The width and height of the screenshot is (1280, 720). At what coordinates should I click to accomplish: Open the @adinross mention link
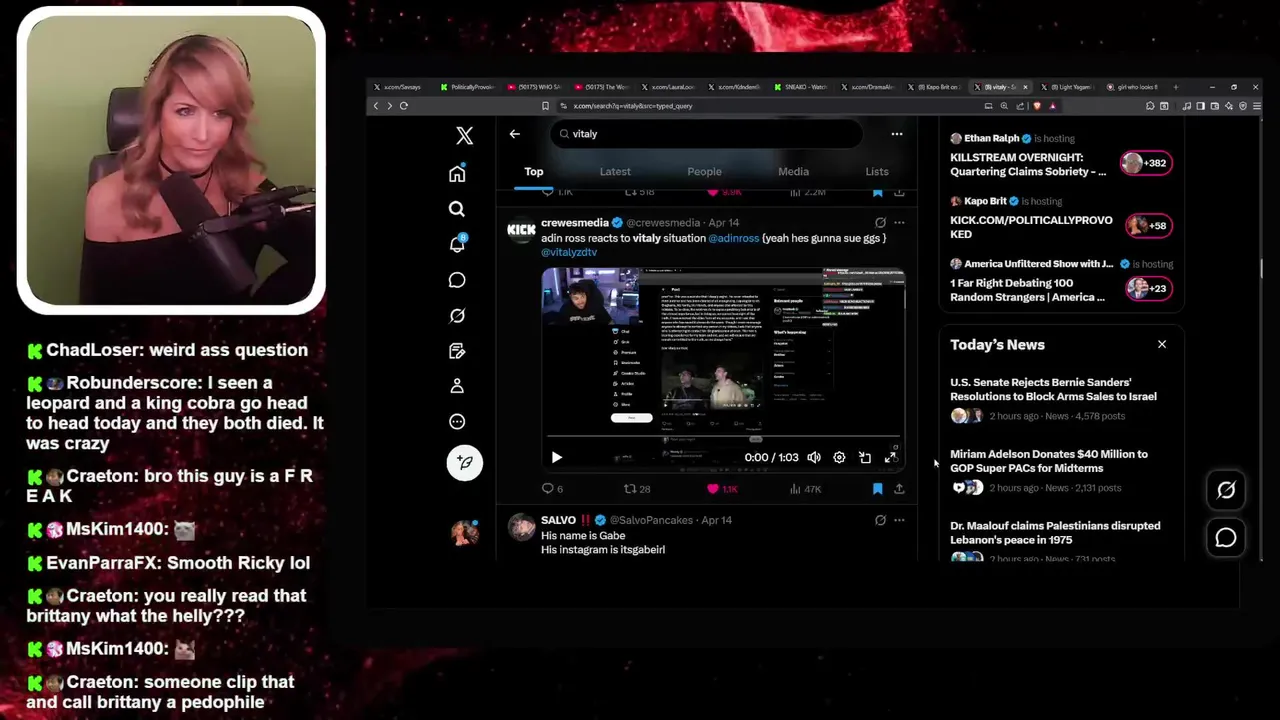(x=733, y=238)
